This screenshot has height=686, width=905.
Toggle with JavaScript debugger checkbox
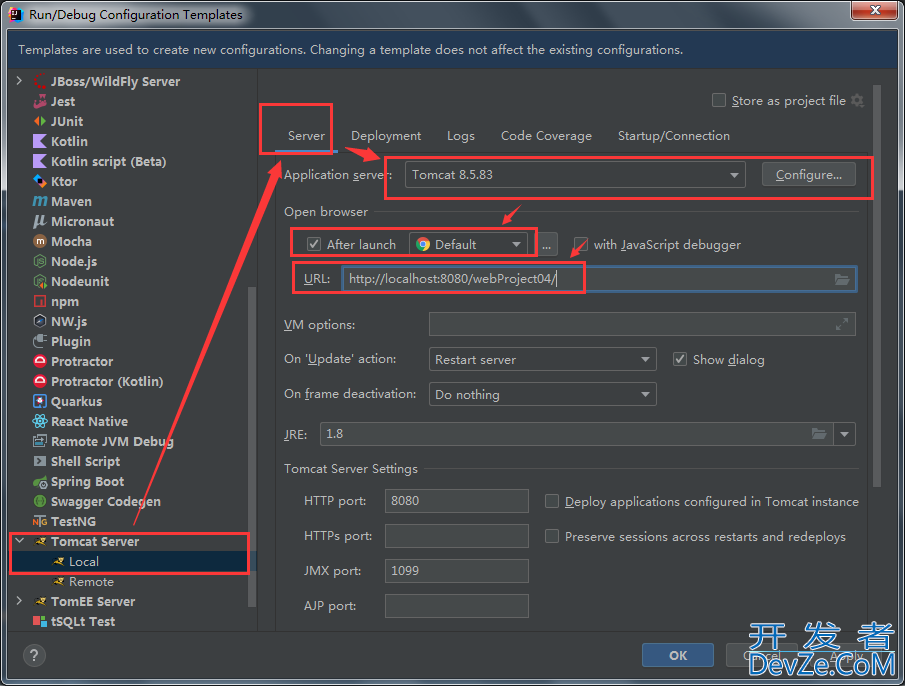point(581,245)
